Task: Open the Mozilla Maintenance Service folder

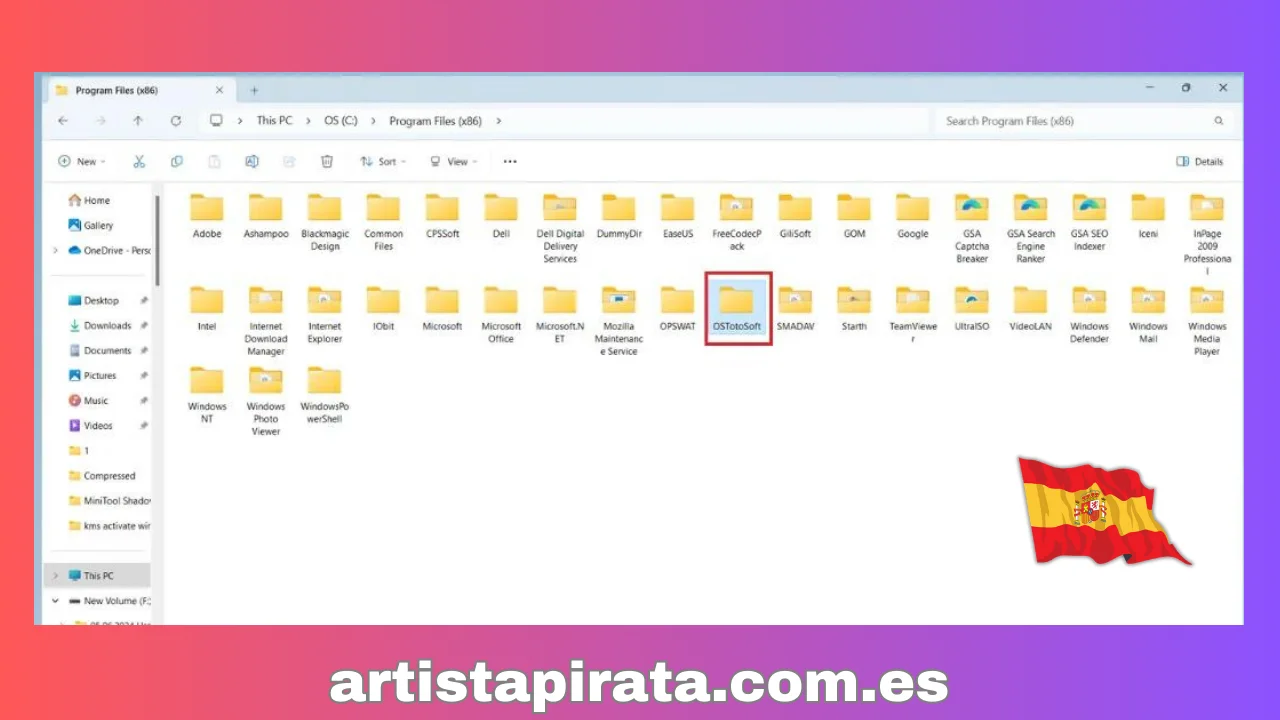Action: (x=619, y=320)
